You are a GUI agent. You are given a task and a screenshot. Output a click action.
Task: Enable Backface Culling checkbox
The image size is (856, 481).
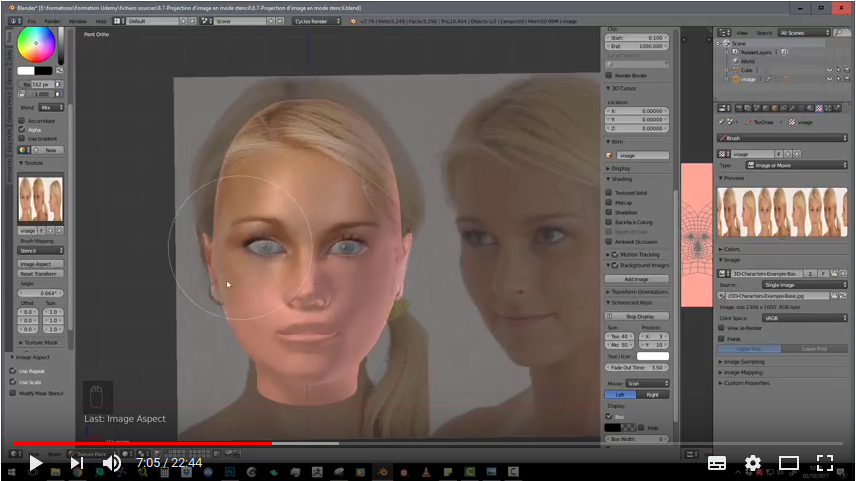point(609,222)
